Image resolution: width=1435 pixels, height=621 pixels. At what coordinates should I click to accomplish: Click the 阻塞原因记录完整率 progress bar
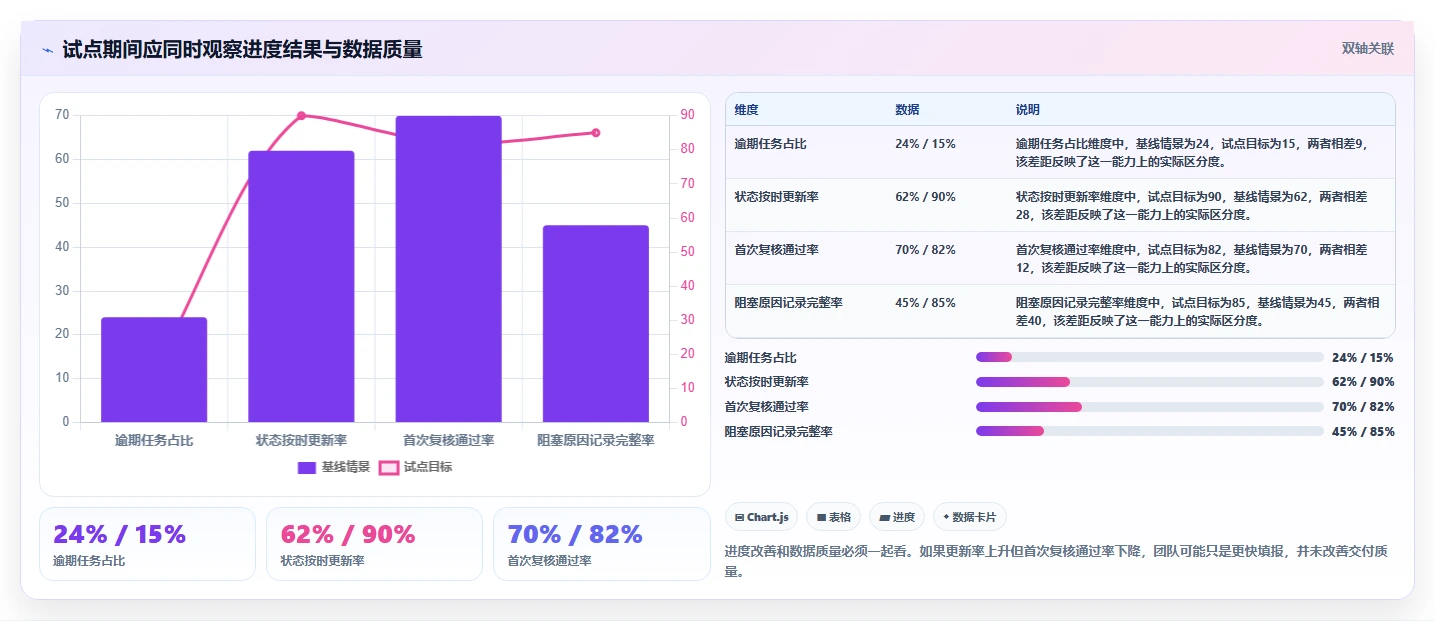[1149, 431]
